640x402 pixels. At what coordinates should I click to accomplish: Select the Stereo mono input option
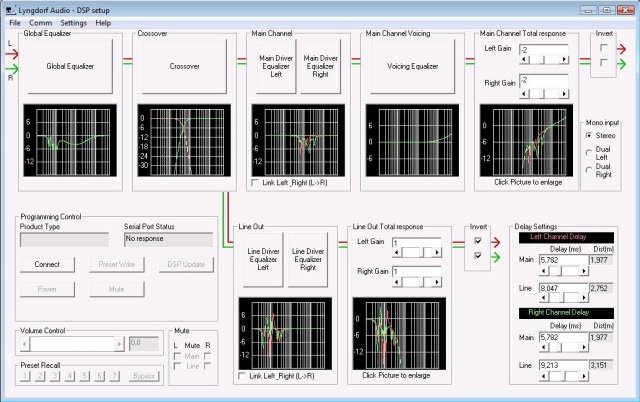tap(588, 133)
